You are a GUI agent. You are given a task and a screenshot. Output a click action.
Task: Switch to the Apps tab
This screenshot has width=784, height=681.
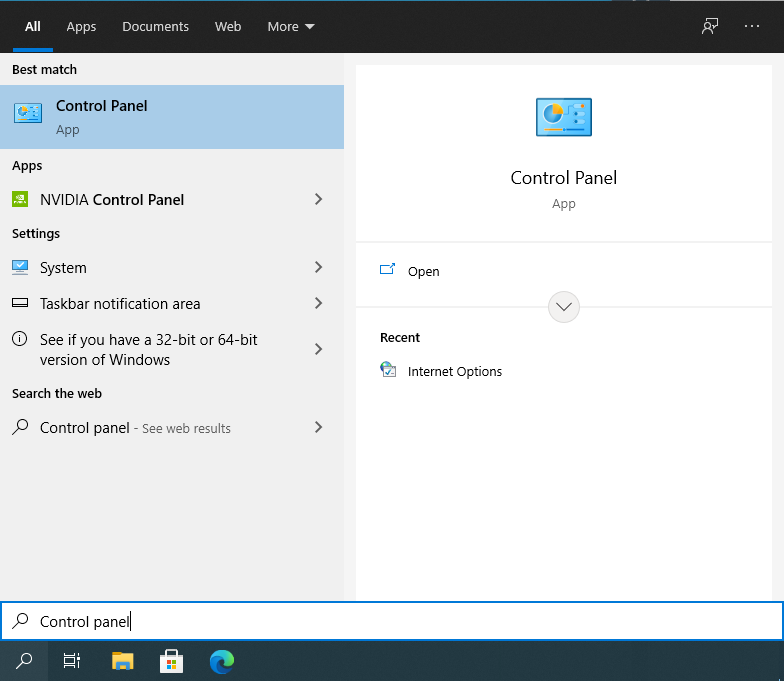(81, 26)
